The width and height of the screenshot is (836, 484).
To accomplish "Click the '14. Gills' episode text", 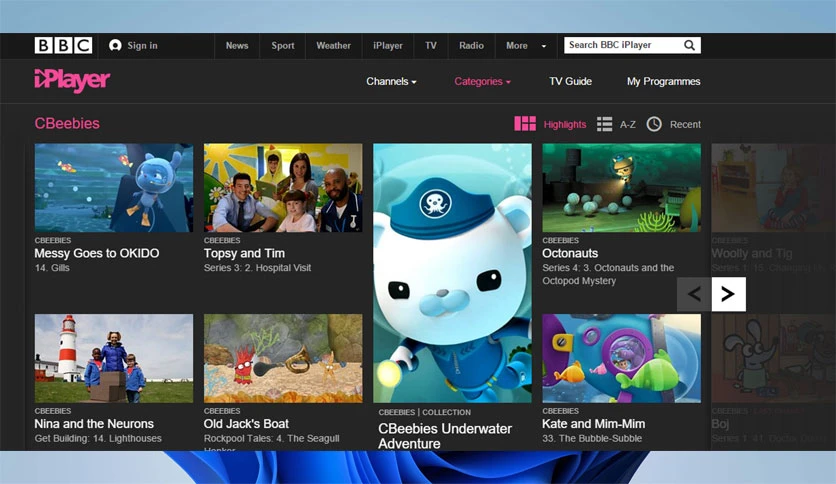I will pos(52,268).
